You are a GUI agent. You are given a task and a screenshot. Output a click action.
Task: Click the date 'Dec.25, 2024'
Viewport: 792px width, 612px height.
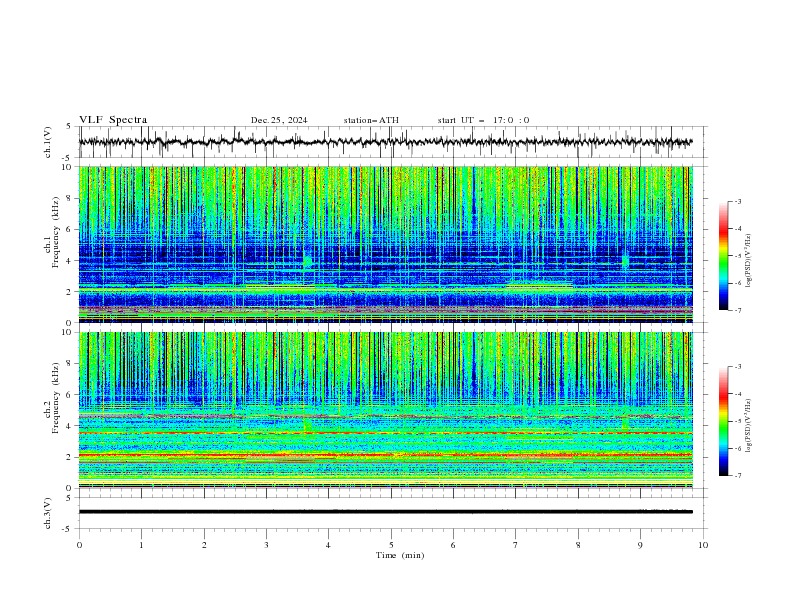tap(279, 120)
